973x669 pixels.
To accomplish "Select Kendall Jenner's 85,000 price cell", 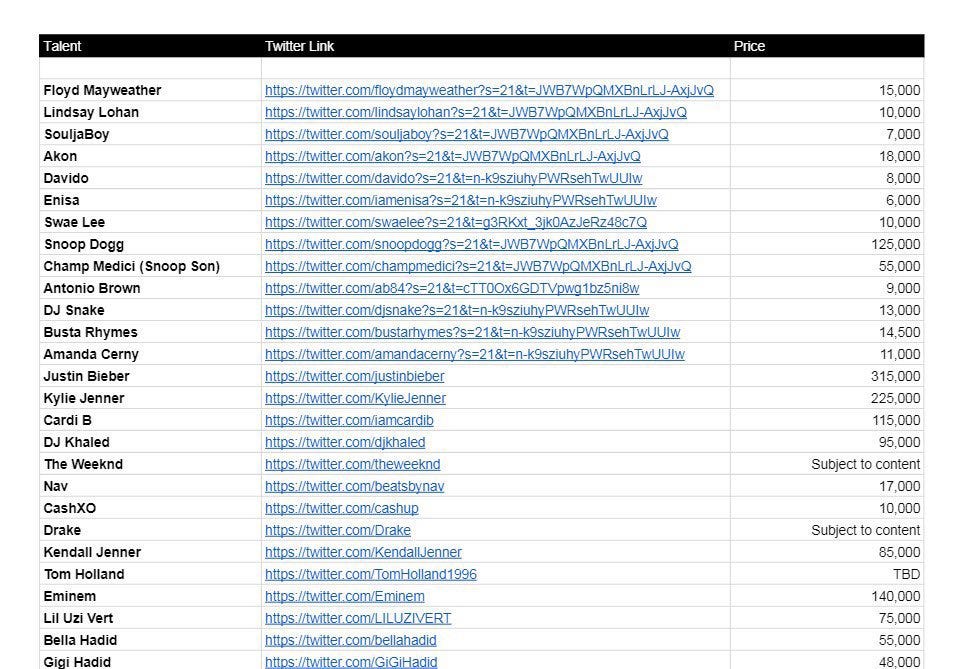I will pyautogui.click(x=827, y=552).
